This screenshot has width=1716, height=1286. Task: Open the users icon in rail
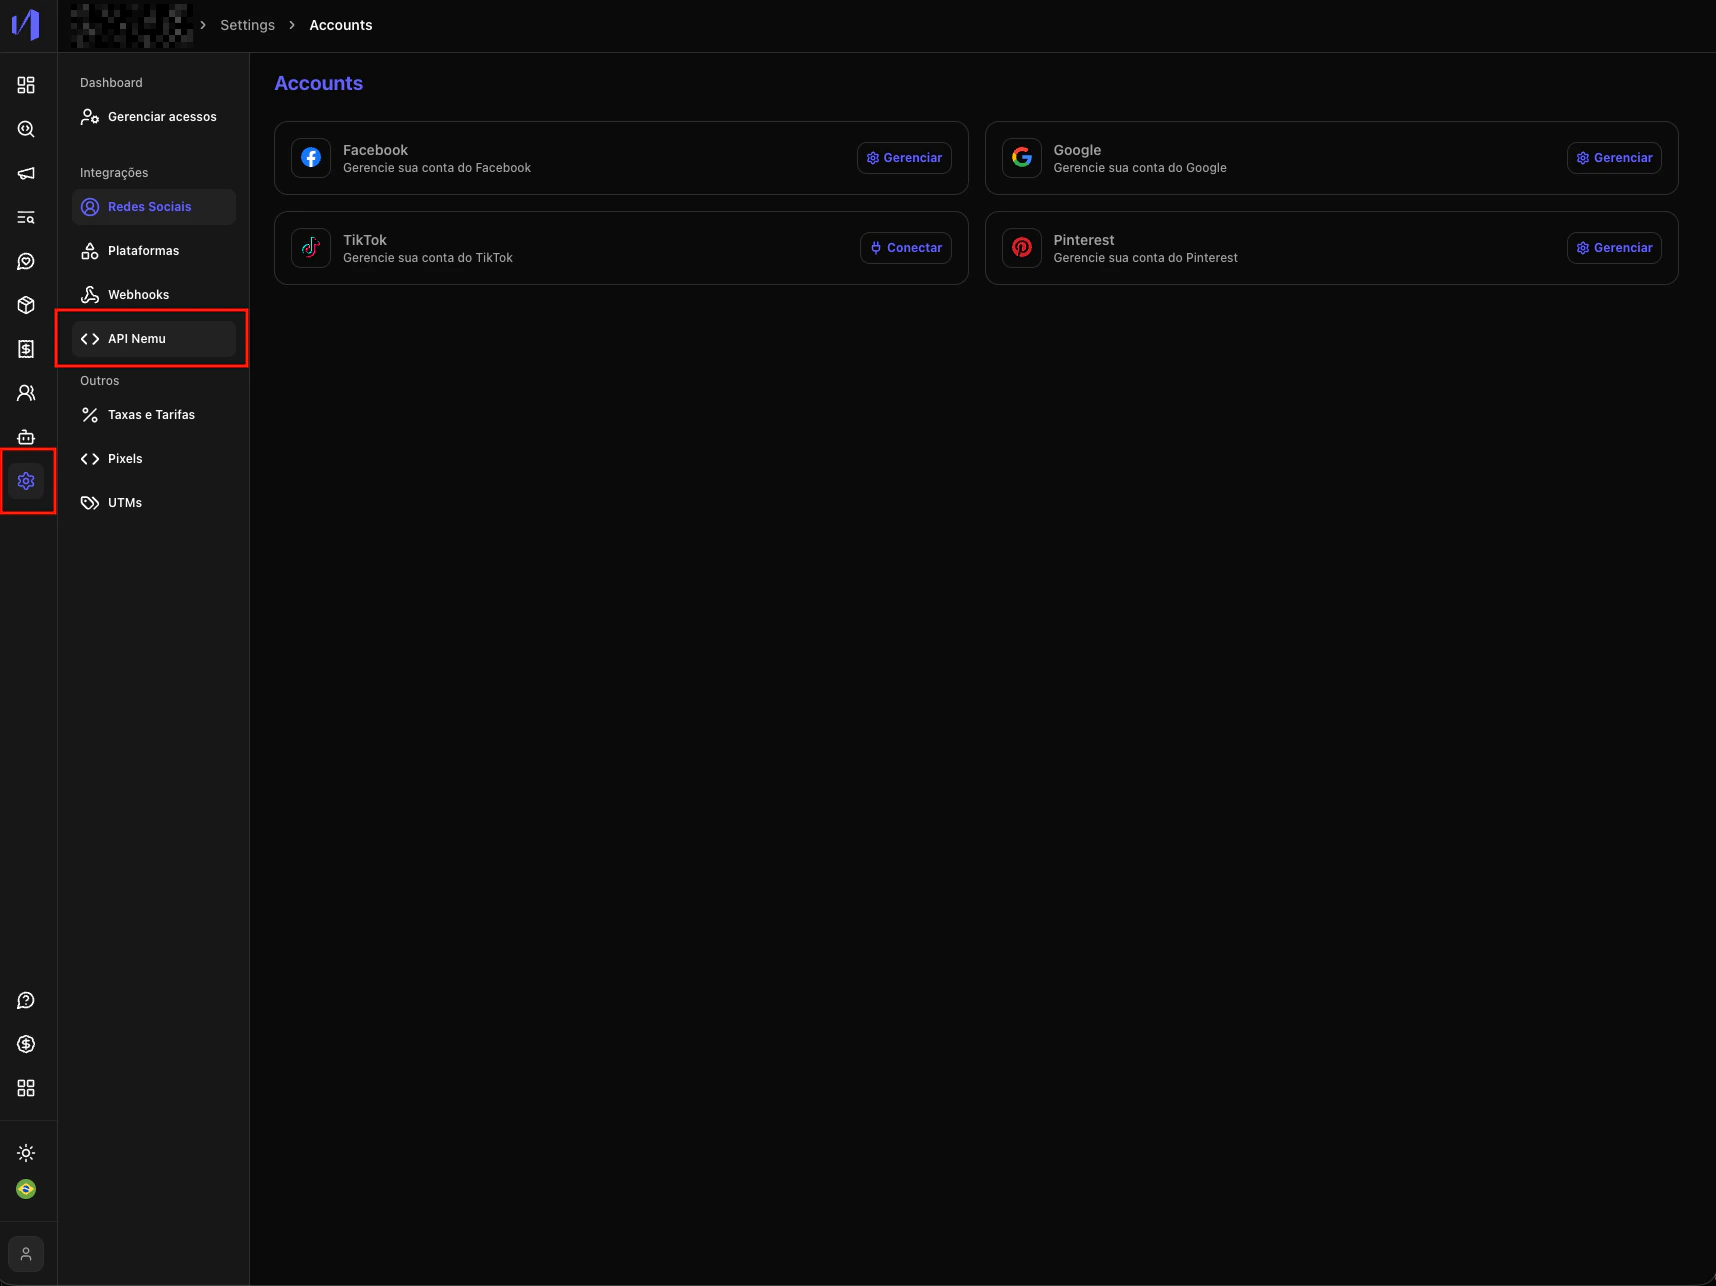coord(26,393)
